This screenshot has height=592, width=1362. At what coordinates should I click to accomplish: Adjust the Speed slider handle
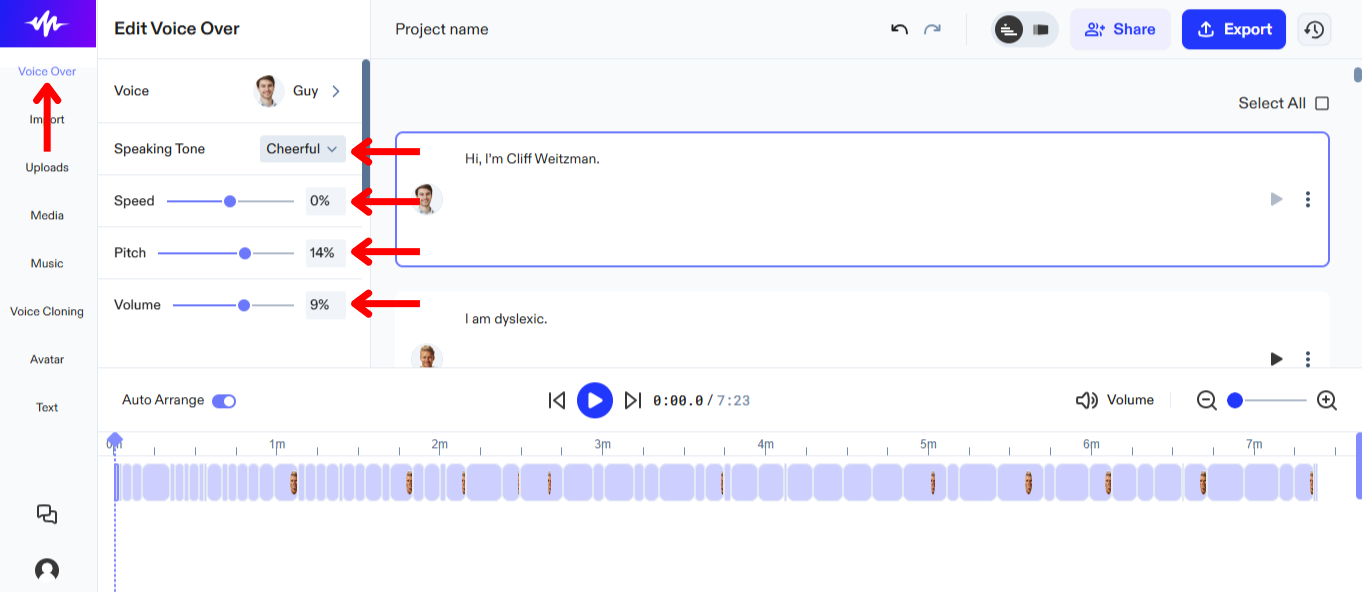[x=230, y=201]
